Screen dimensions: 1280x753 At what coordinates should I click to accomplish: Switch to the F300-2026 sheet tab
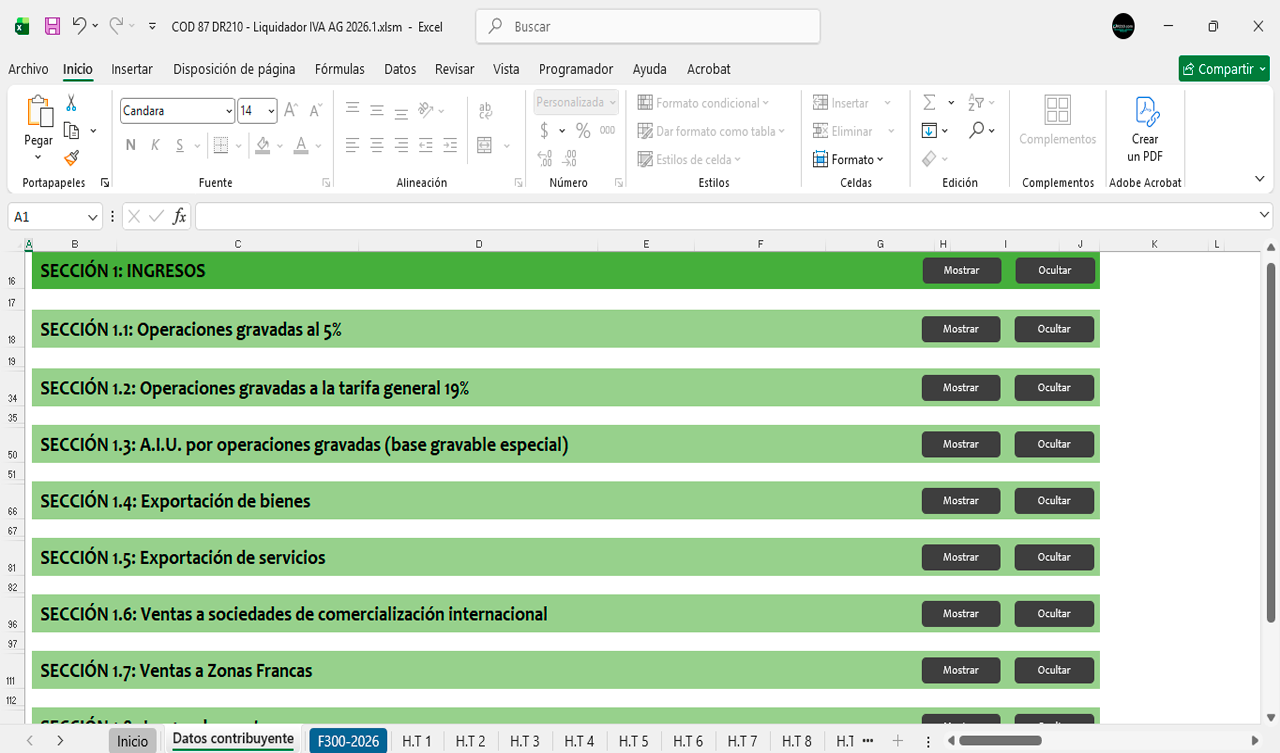[x=348, y=741]
